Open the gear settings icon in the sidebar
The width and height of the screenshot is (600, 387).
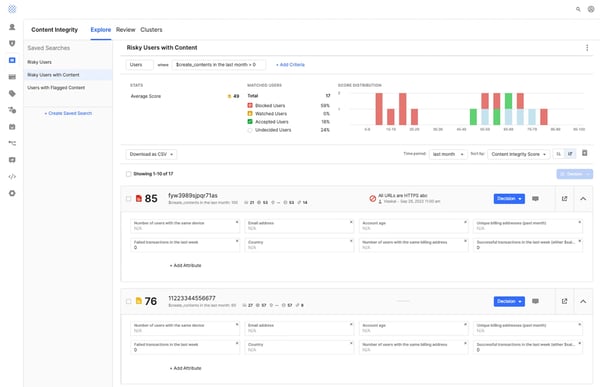tap(12, 193)
